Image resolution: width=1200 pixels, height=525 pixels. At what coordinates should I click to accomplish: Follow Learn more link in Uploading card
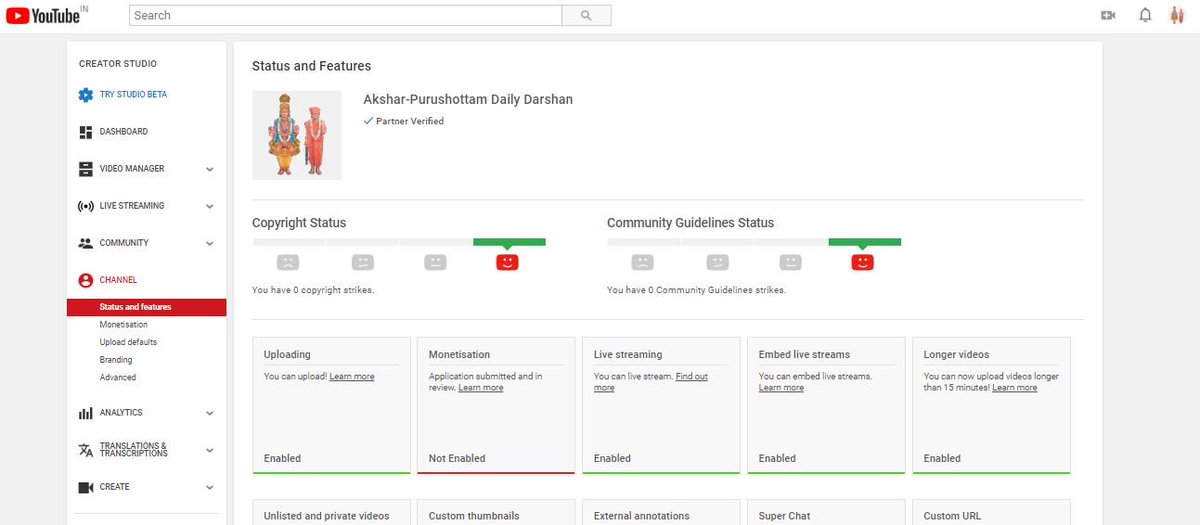coord(352,377)
